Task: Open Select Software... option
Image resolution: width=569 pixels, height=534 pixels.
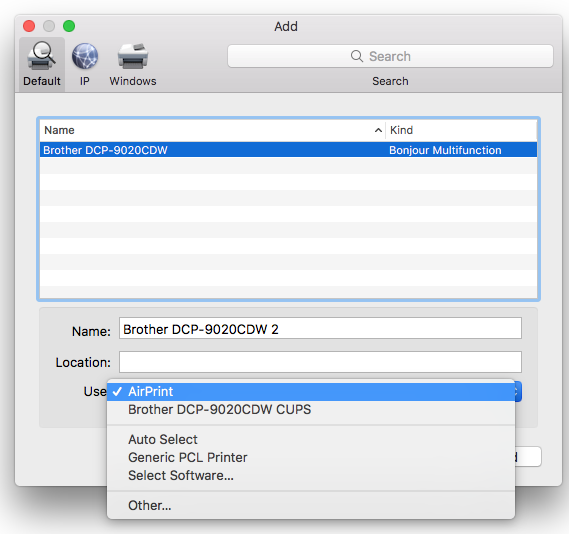Action: (x=311, y=475)
